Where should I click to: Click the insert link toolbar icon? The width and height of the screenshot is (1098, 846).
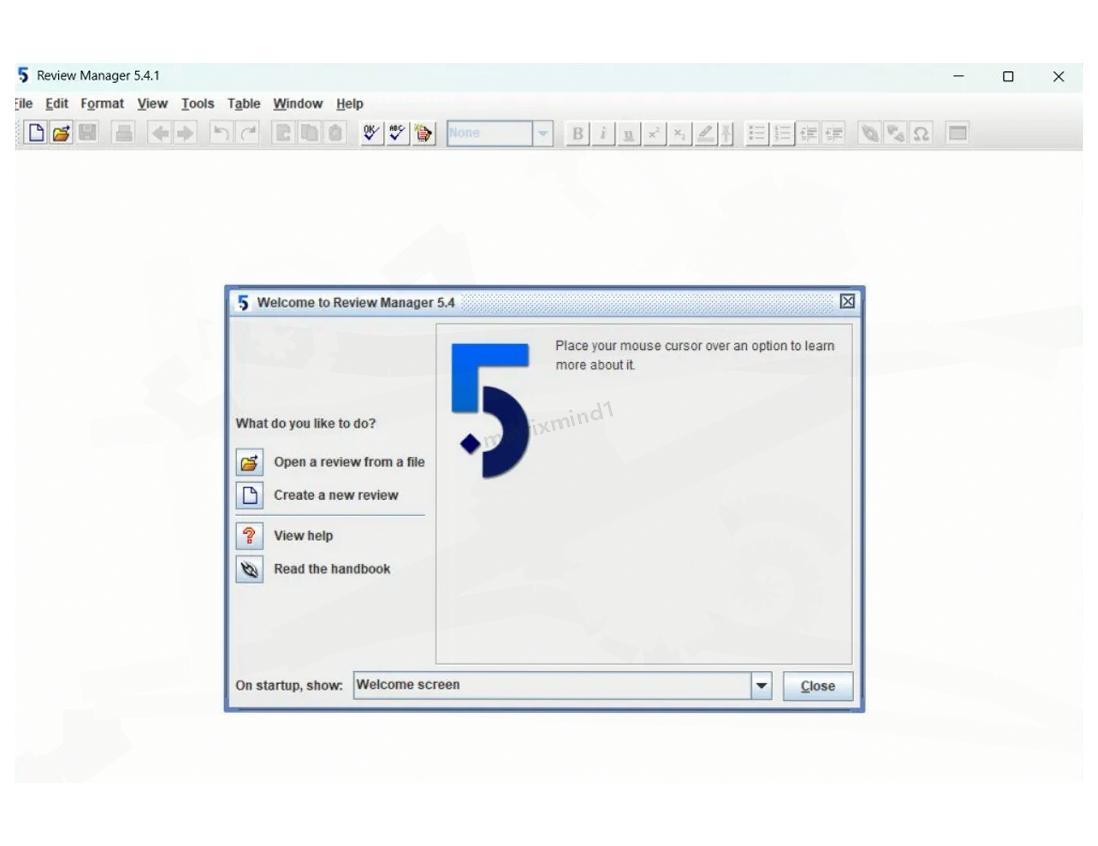click(x=870, y=134)
